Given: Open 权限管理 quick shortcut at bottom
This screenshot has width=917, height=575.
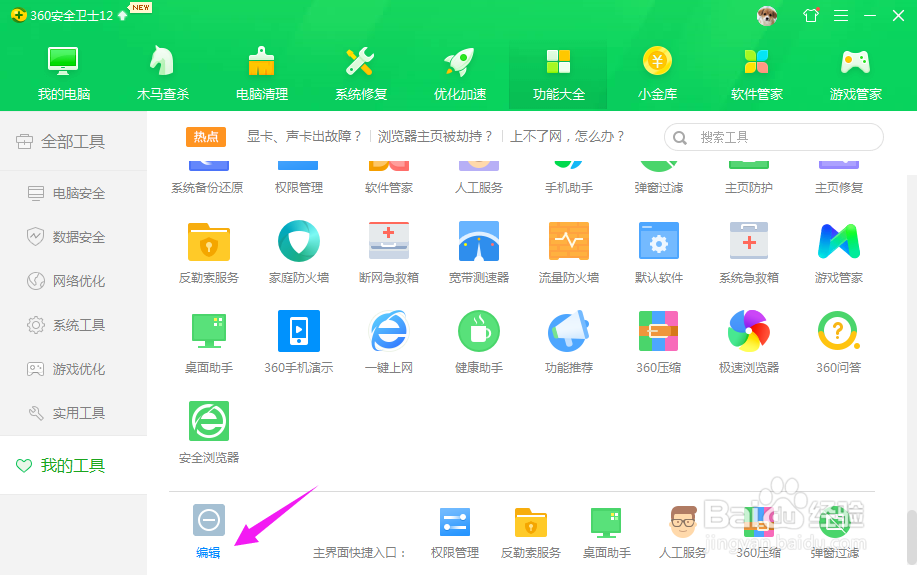Looking at the screenshot, I should [x=455, y=532].
